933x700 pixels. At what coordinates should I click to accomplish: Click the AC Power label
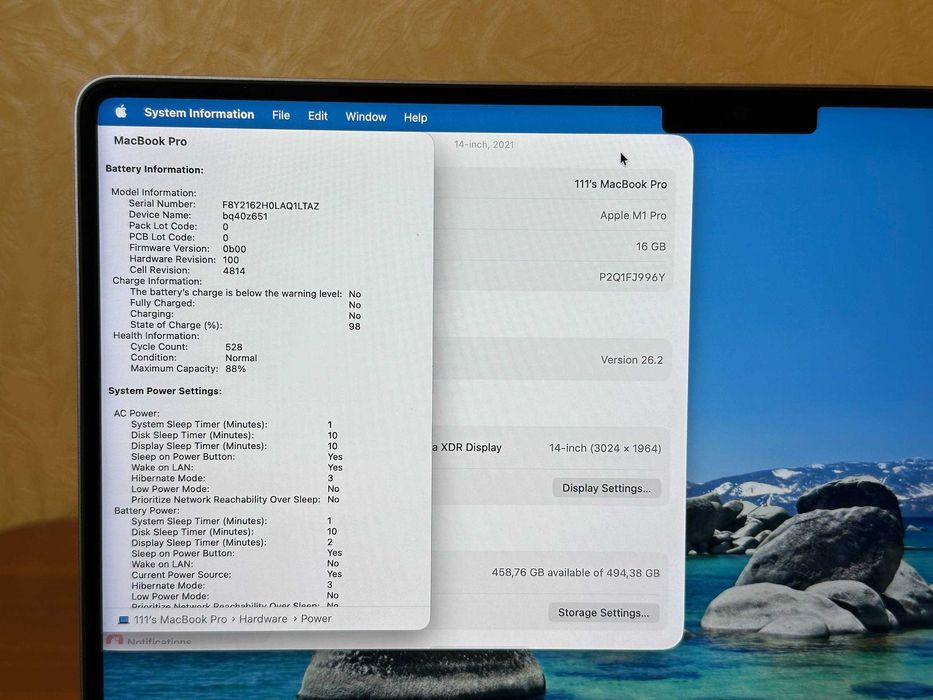tap(137, 413)
